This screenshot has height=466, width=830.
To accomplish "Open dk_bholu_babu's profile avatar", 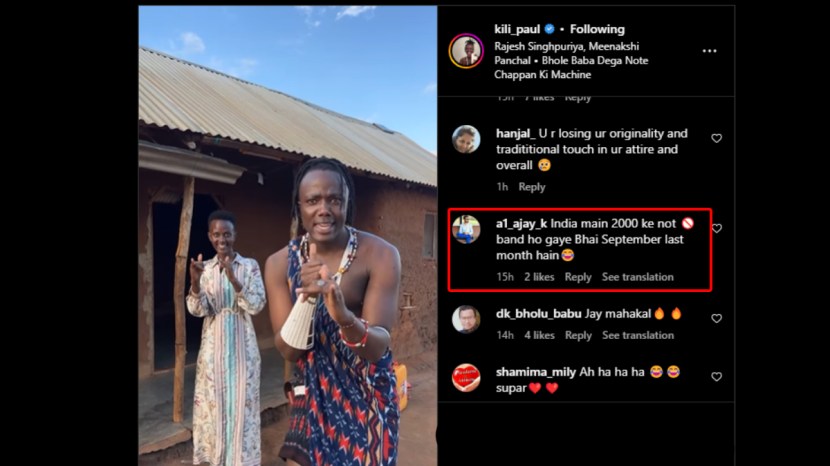I will [x=466, y=319].
